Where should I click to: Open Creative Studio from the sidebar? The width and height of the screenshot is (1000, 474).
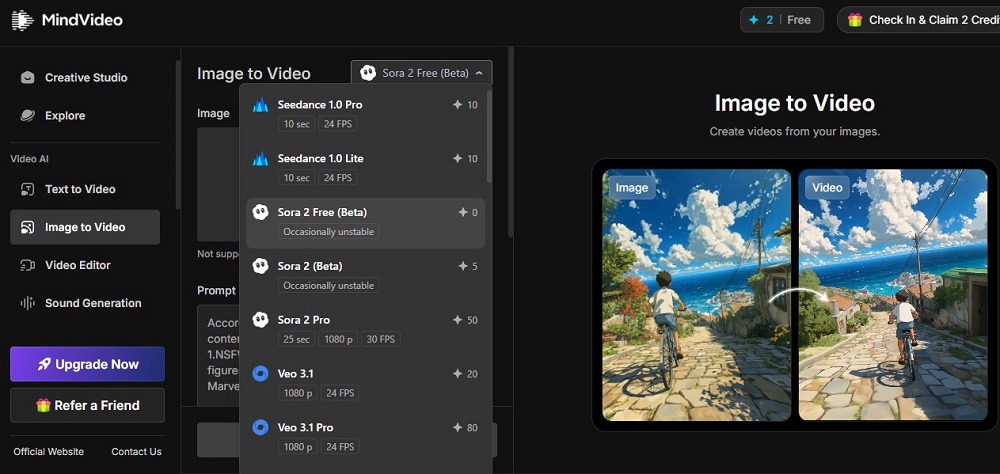pyautogui.click(x=85, y=78)
